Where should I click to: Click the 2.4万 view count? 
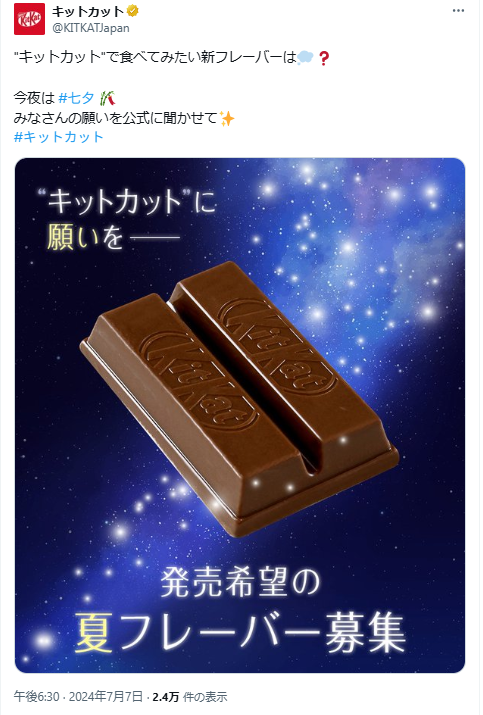point(165,697)
